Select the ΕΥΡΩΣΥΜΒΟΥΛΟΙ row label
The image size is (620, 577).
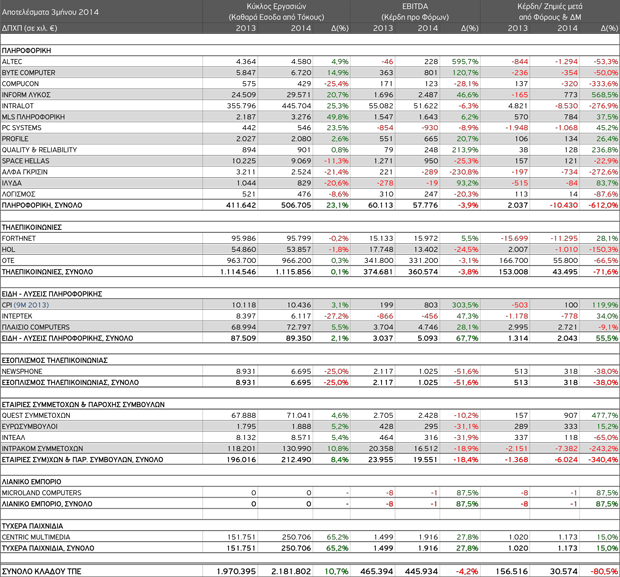(30, 426)
